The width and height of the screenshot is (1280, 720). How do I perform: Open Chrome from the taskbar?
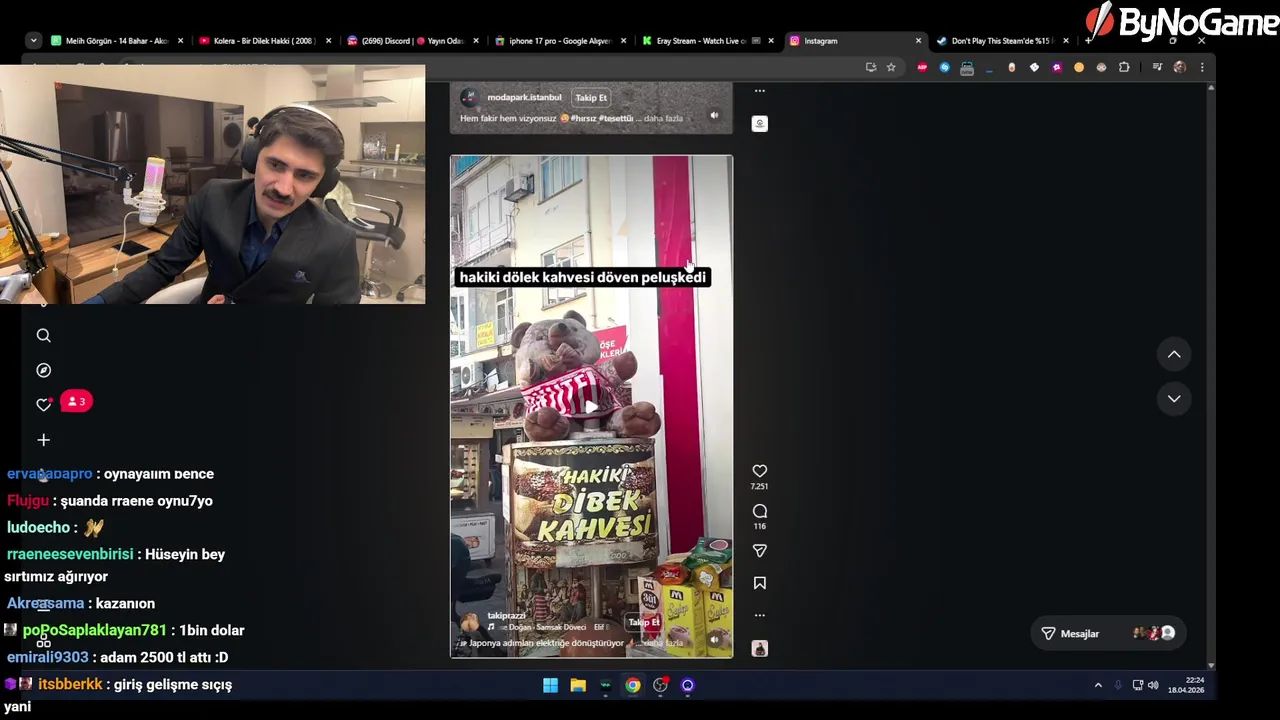[x=633, y=685]
